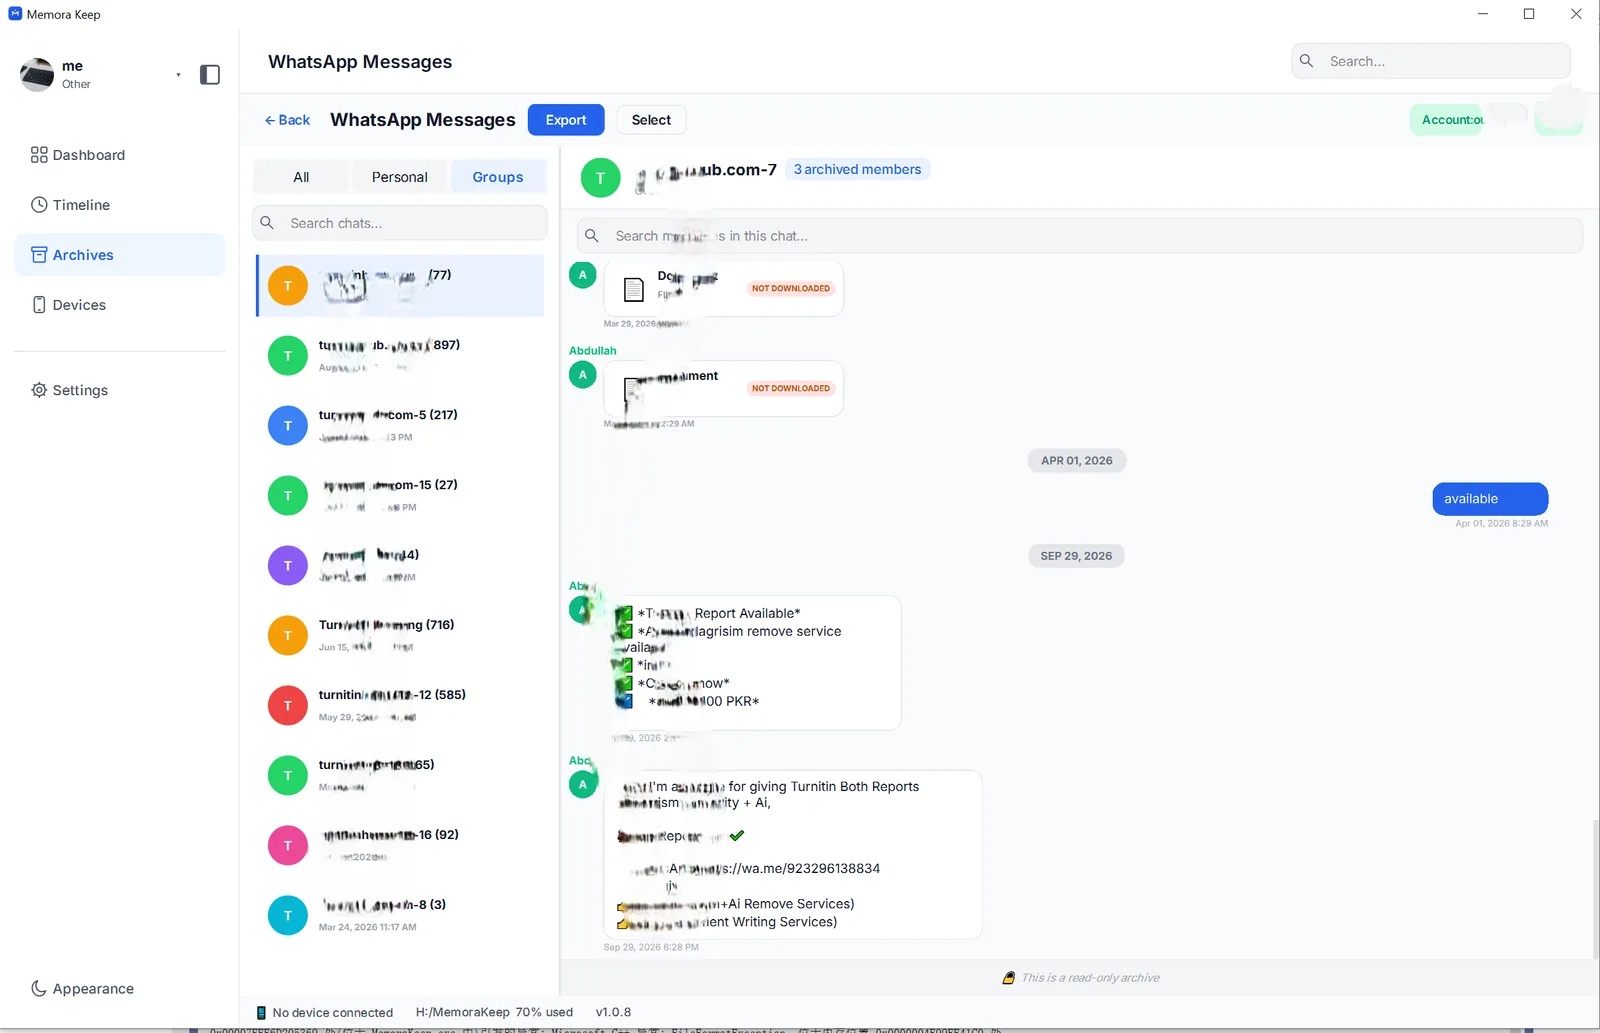1600x1033 pixels.
Task: Go to Timeline in the sidebar
Action: coord(120,205)
